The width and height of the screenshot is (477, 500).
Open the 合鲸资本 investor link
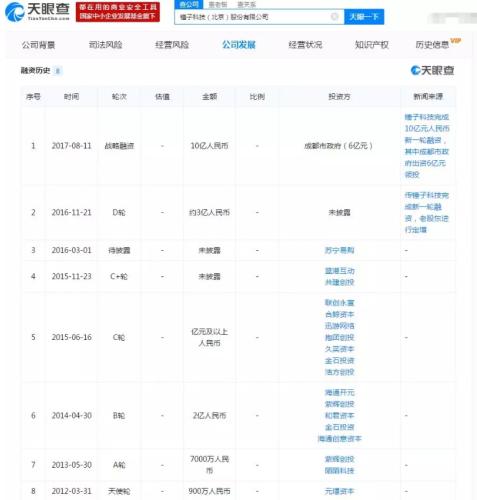click(339, 314)
